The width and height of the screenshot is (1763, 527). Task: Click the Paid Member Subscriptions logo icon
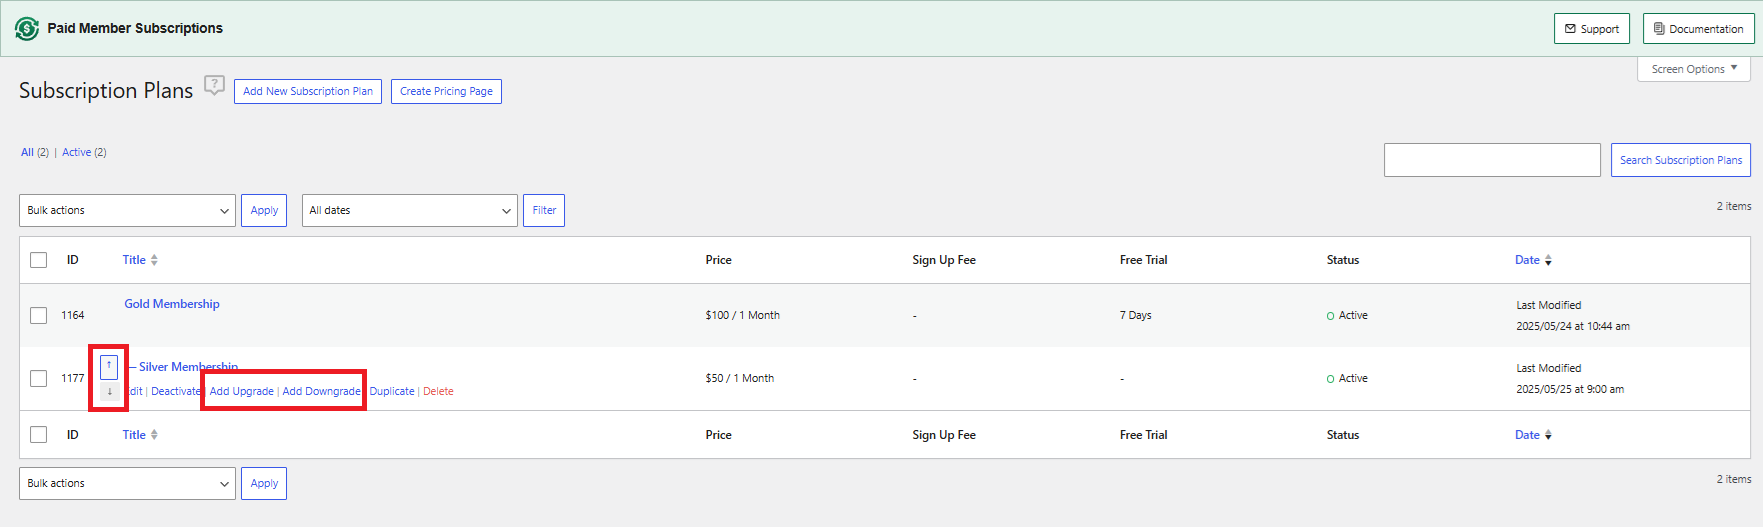[x=27, y=29]
